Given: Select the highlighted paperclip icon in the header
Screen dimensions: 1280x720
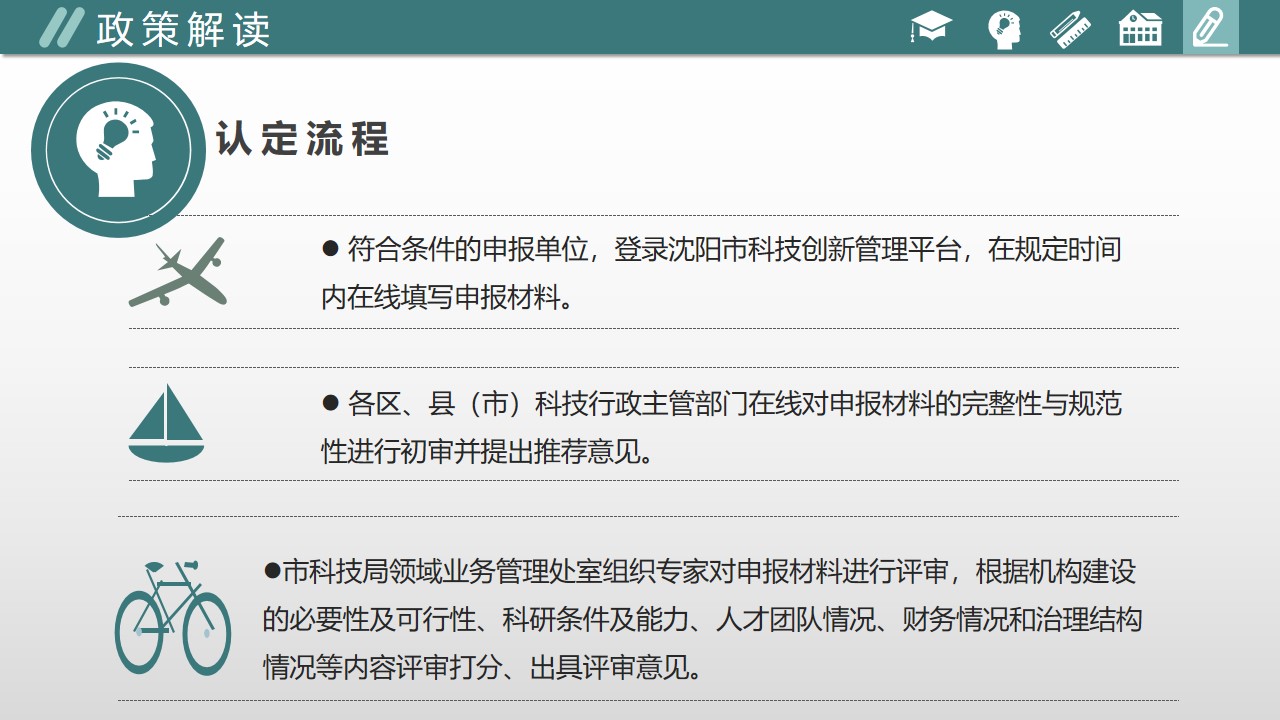Looking at the screenshot, I should point(1210,28).
